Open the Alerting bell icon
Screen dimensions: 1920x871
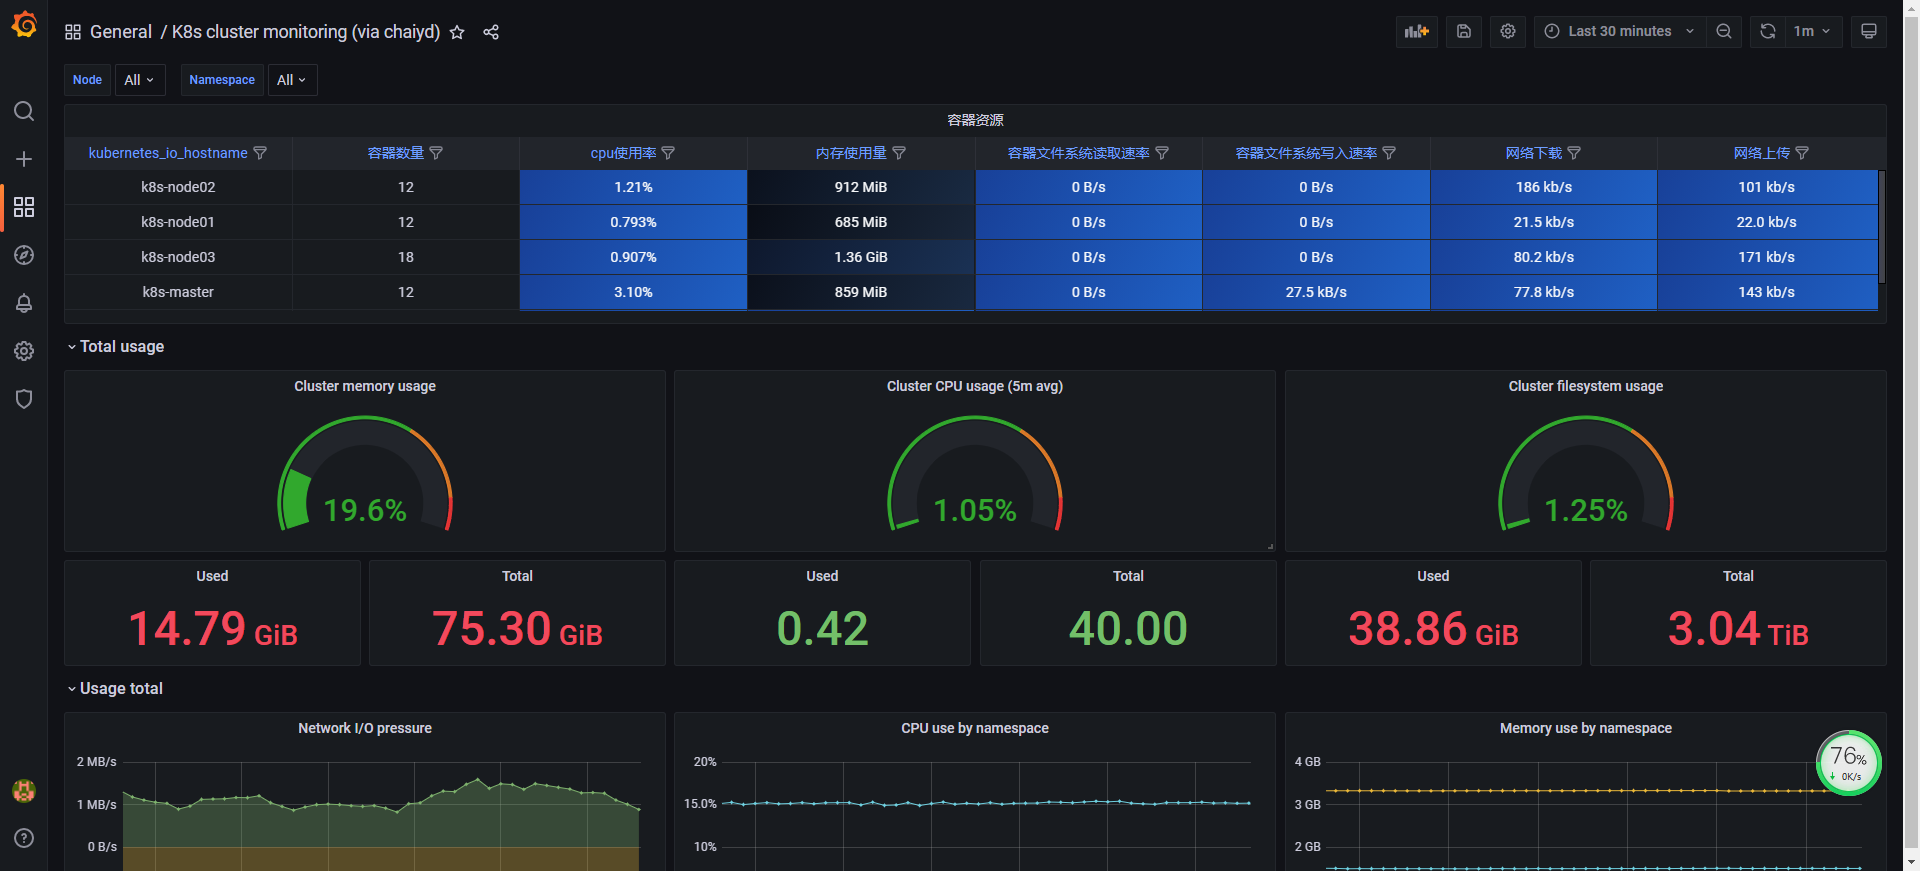(x=24, y=303)
